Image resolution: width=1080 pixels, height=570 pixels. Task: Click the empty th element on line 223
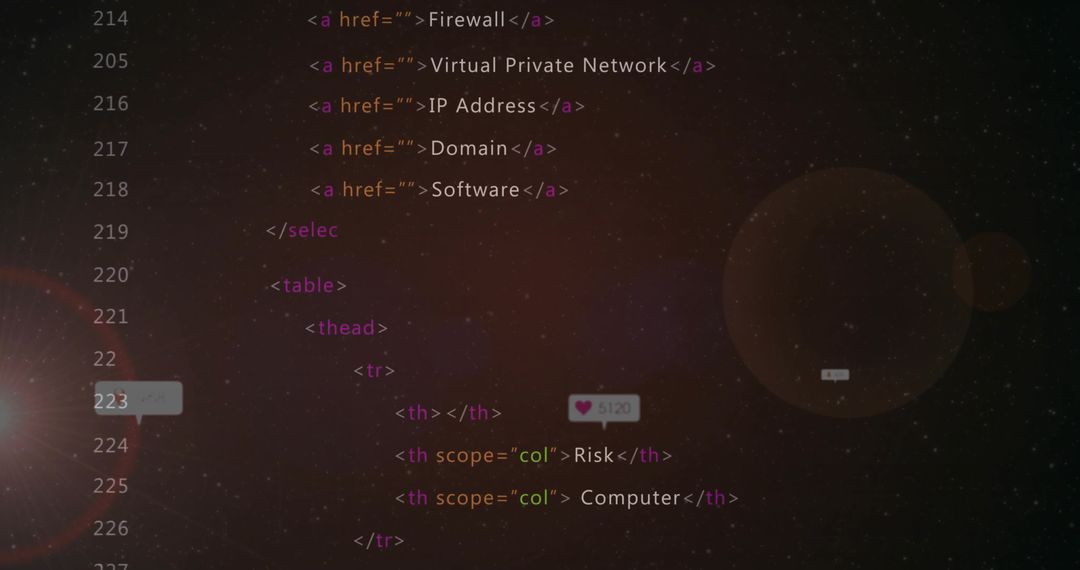(448, 412)
